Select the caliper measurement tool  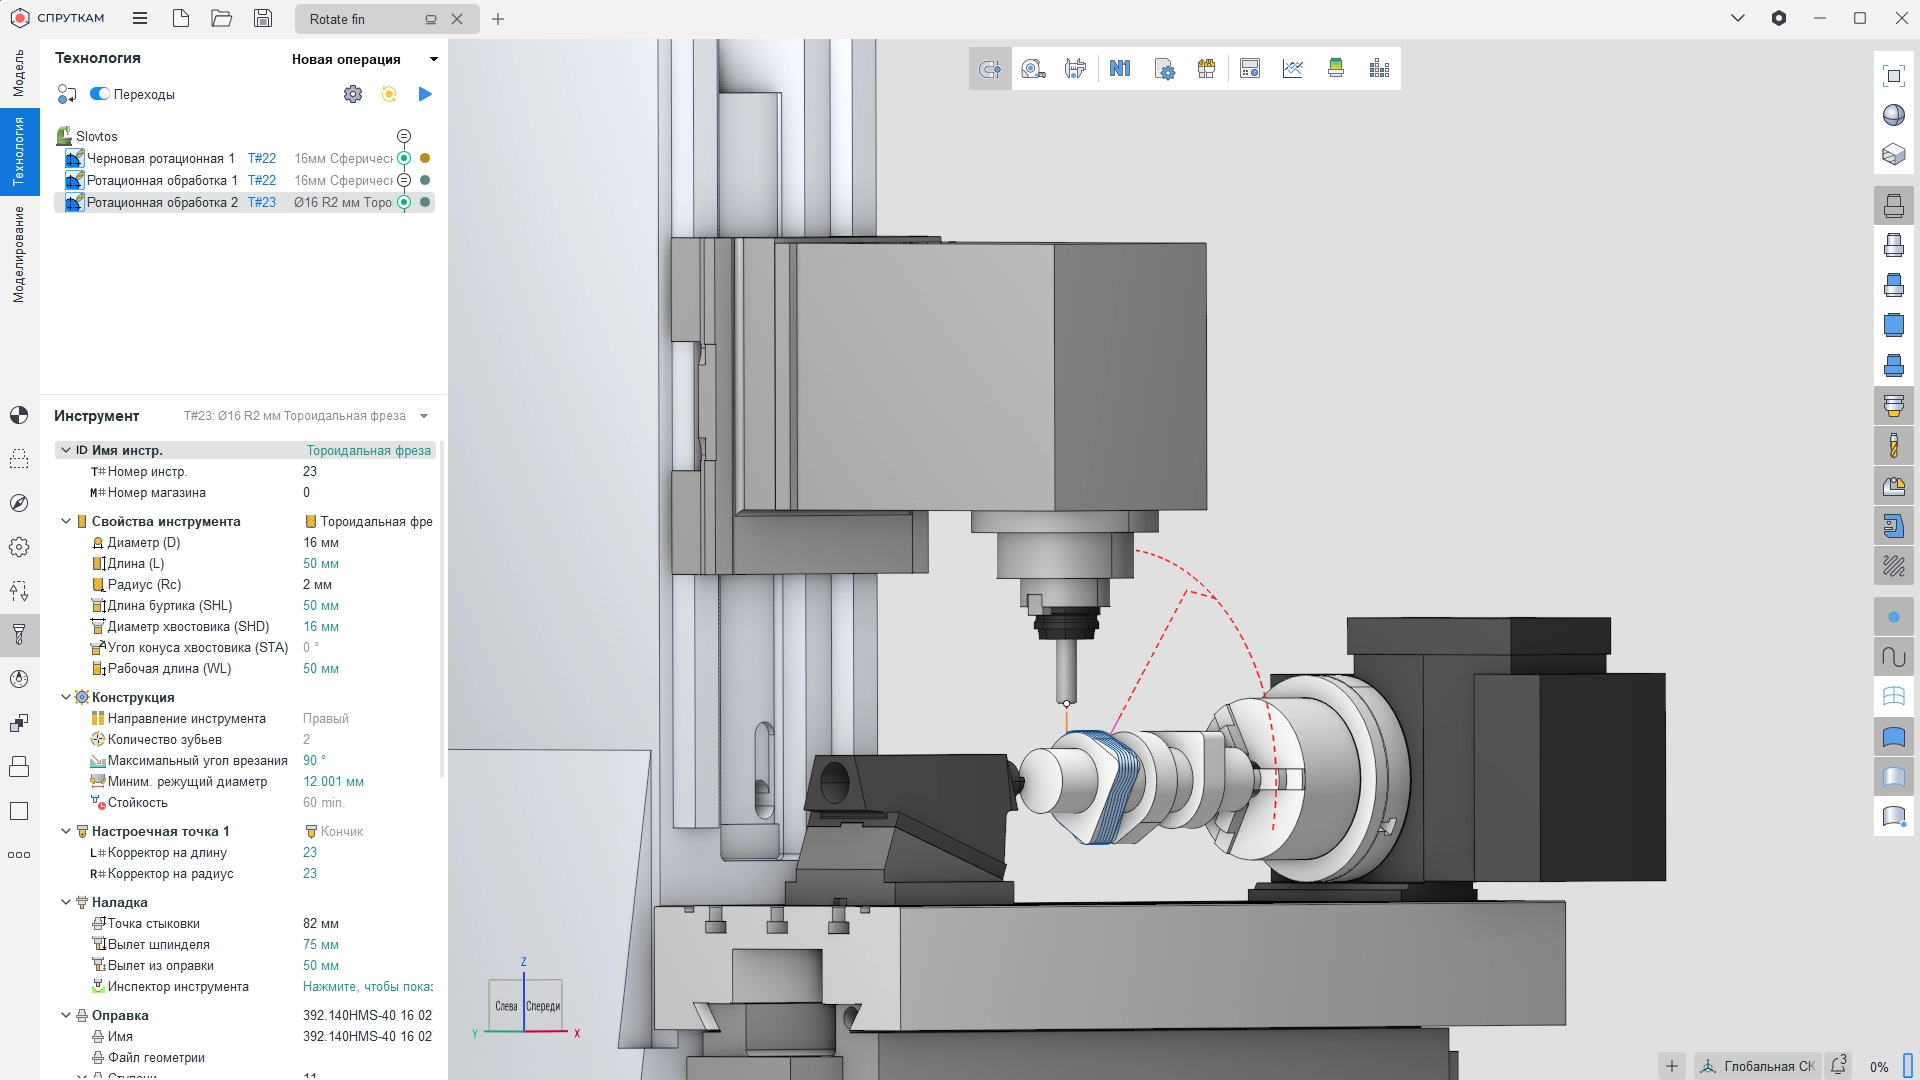pos(1076,69)
